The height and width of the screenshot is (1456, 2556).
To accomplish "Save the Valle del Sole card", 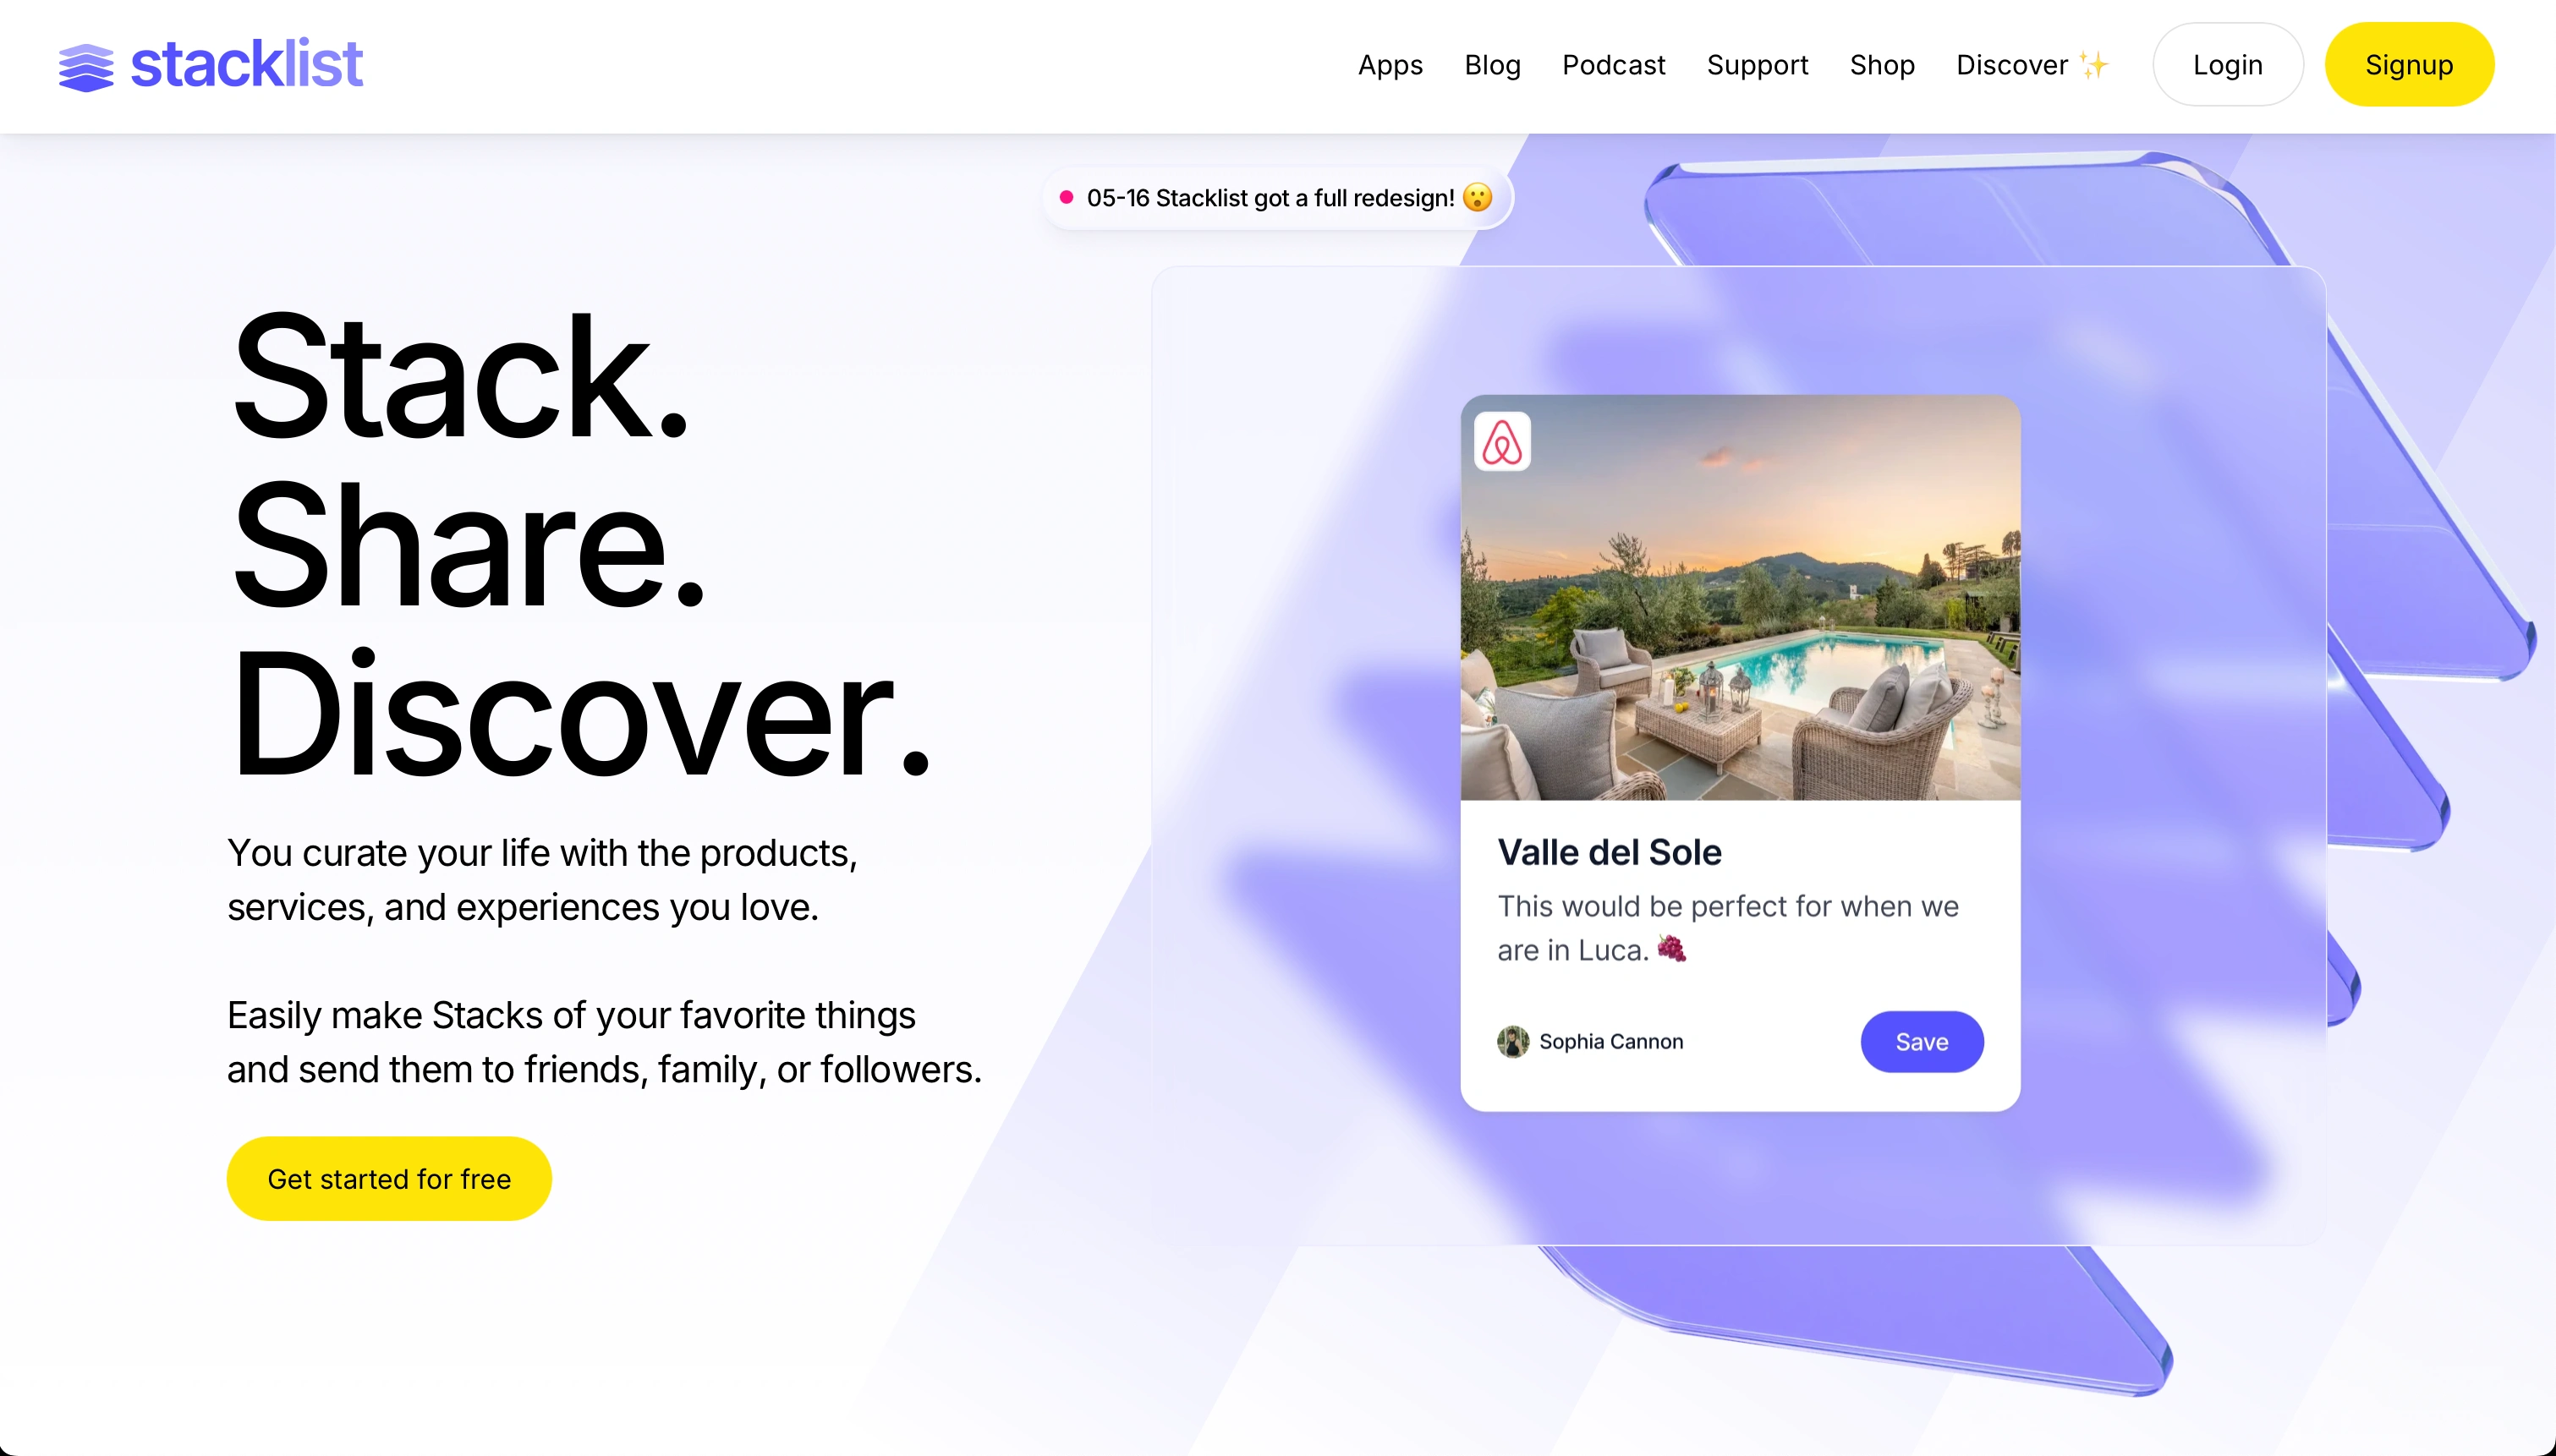I will 1922,1042.
